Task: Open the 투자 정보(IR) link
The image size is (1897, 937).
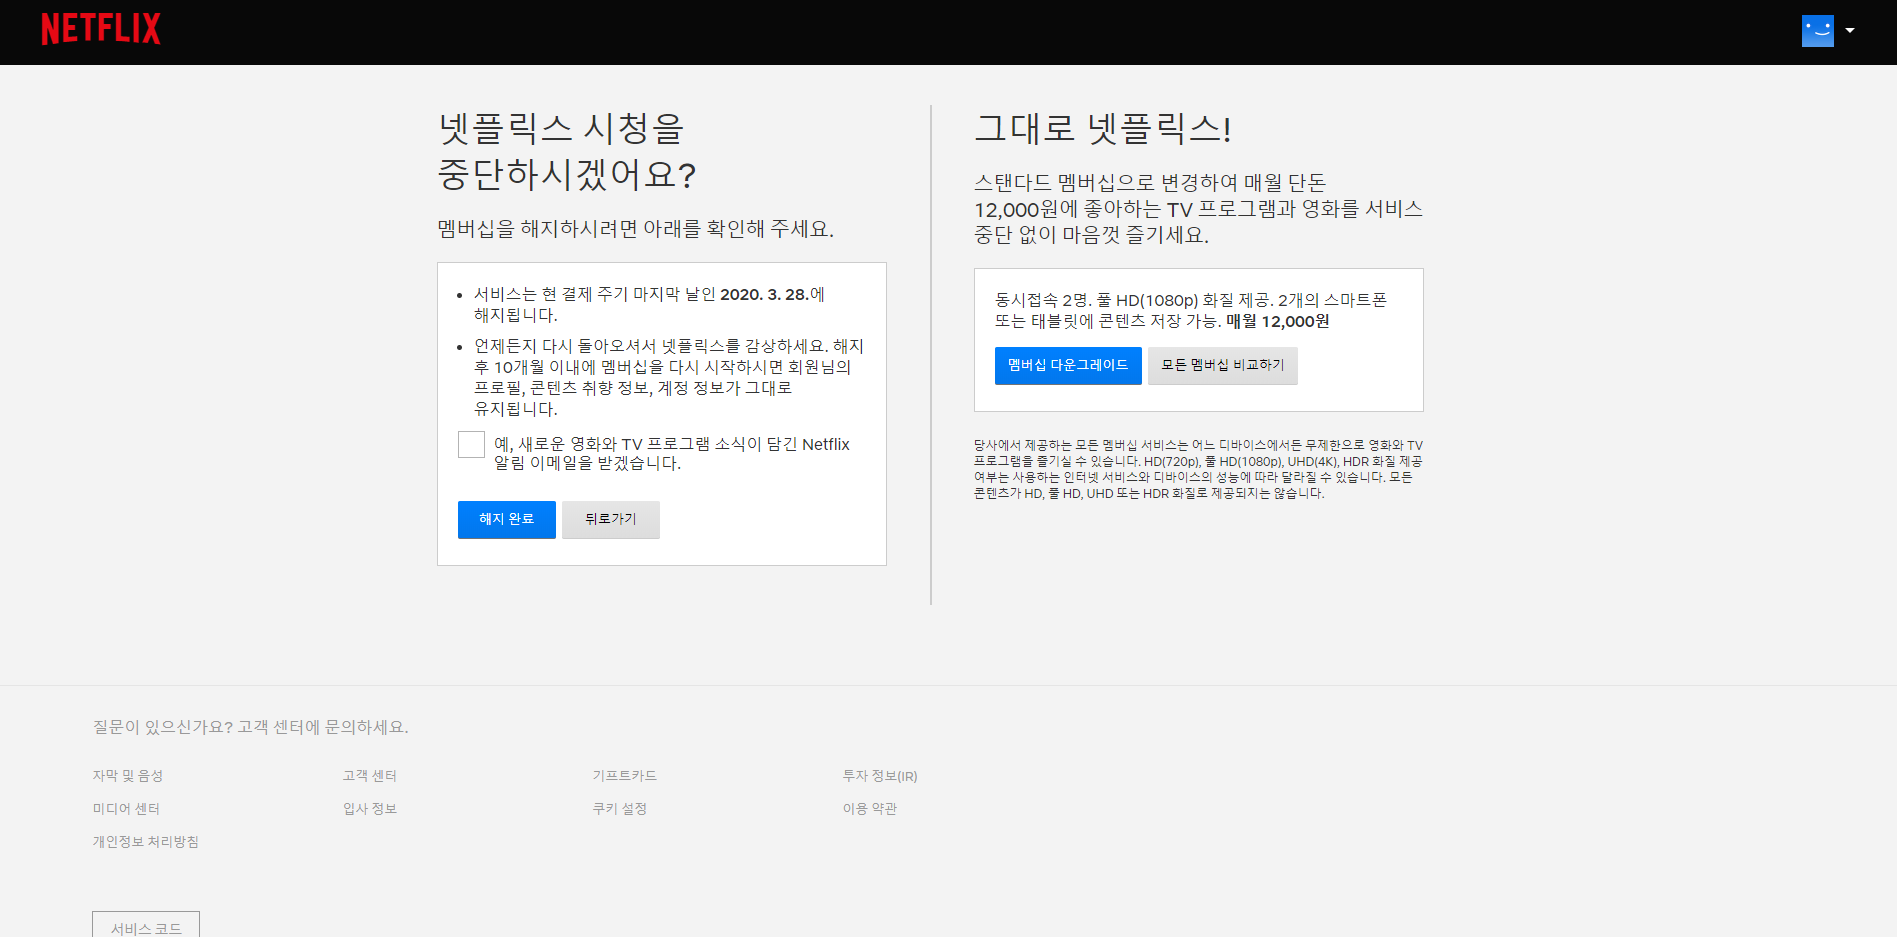Action: pyautogui.click(x=880, y=776)
